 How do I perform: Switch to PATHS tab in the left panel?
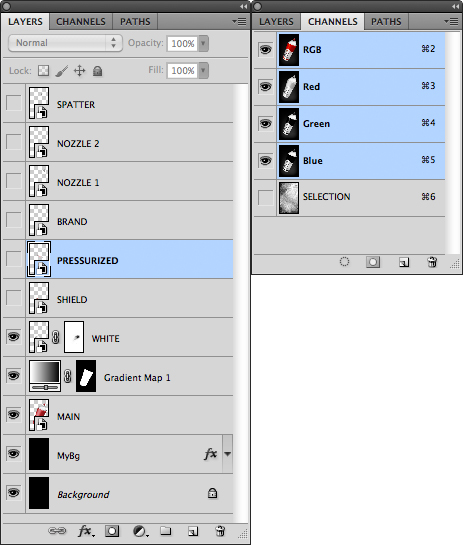click(x=135, y=22)
